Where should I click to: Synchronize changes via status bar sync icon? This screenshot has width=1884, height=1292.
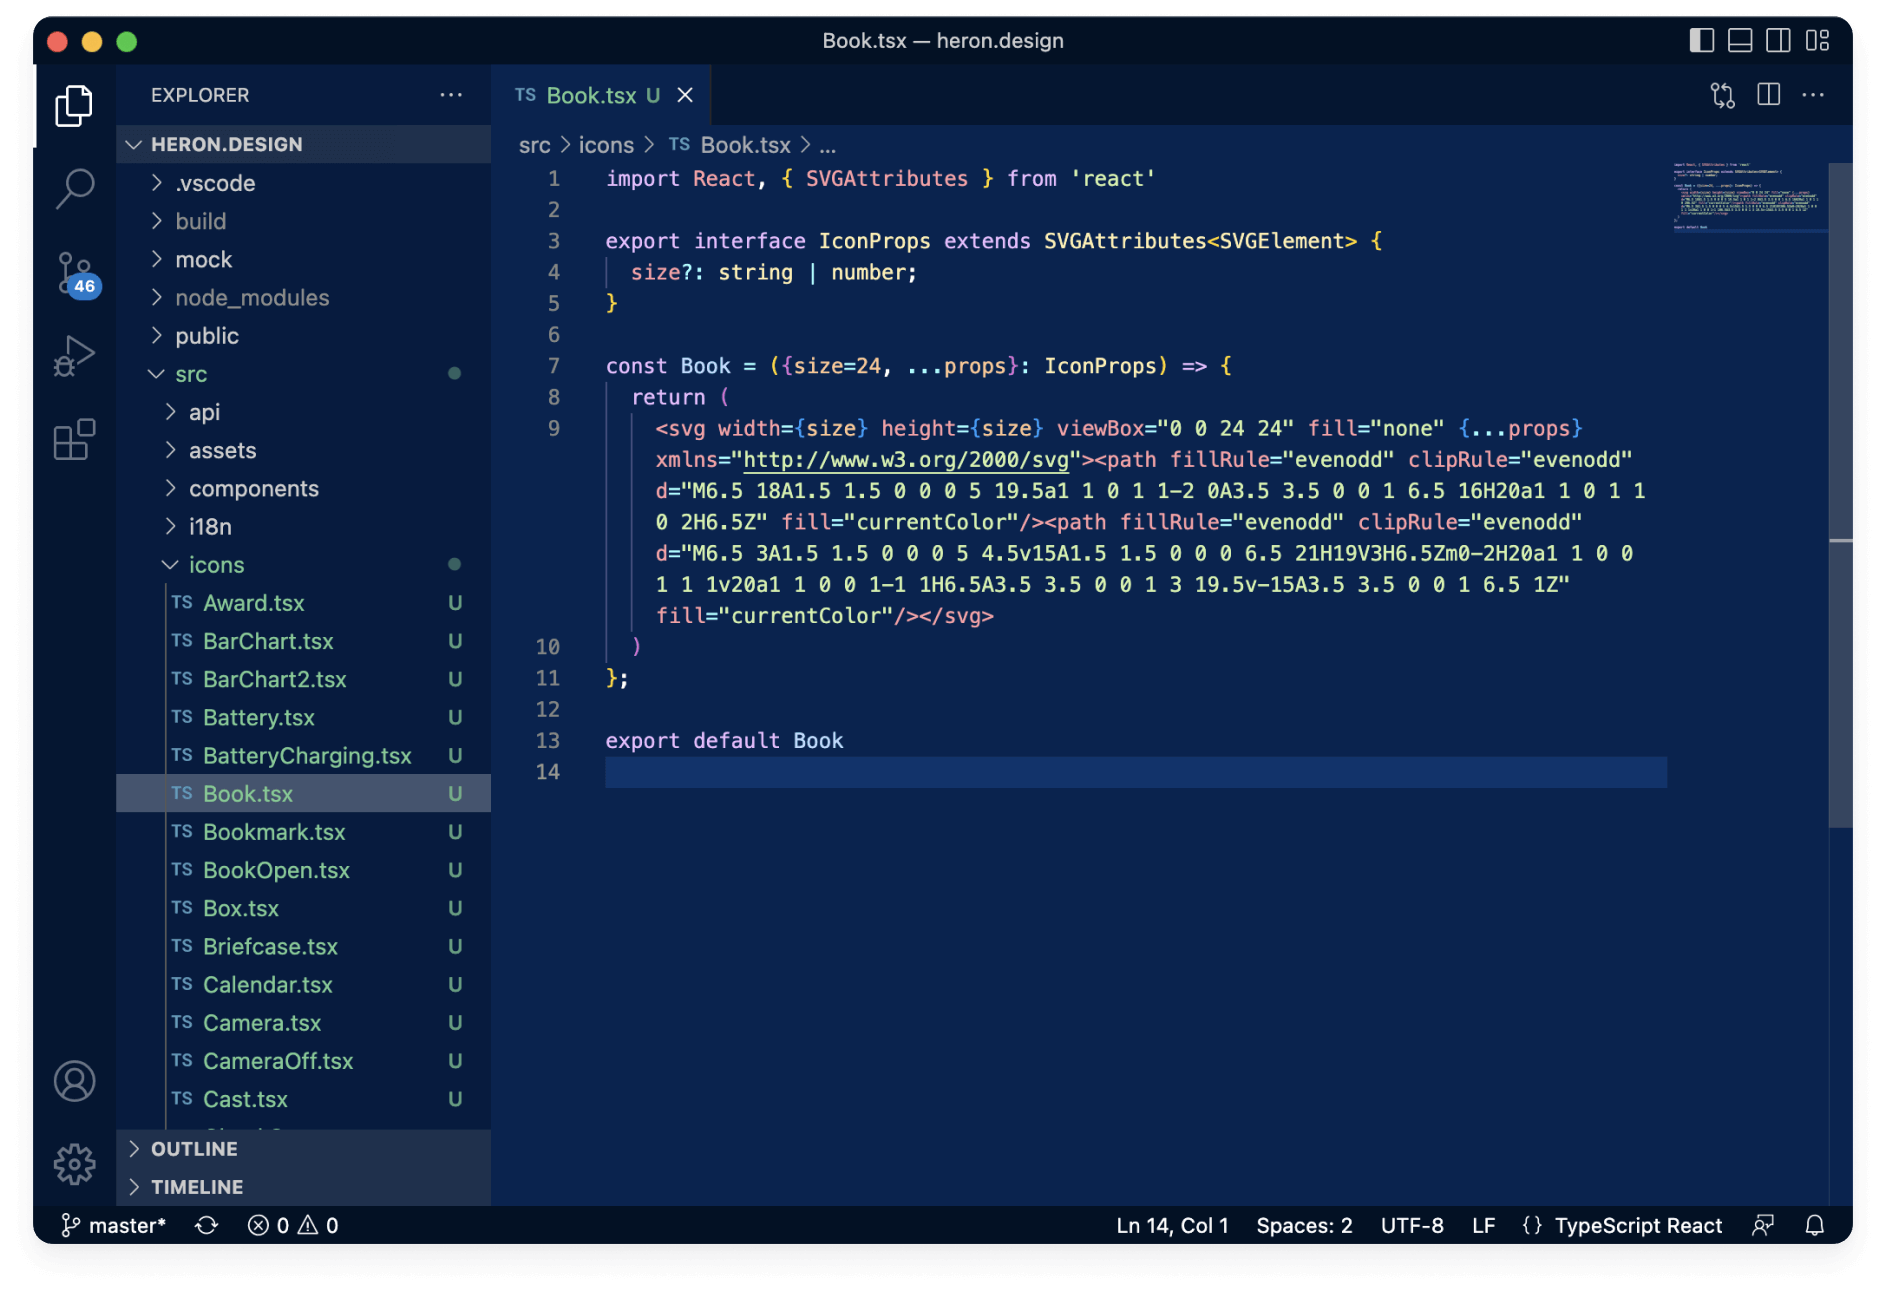(x=207, y=1225)
